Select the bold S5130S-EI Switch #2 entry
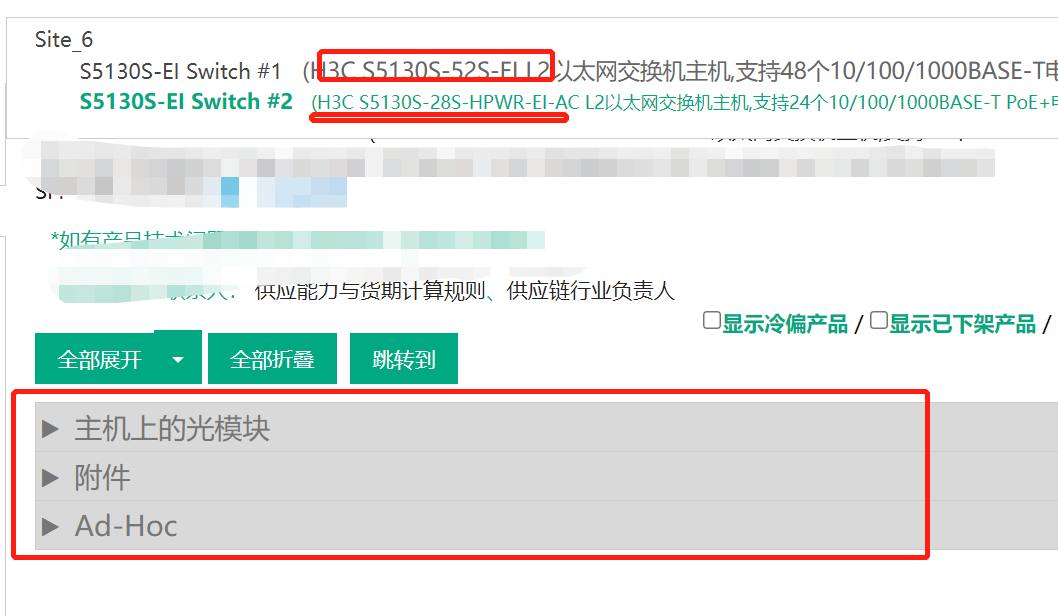Screen dimensions: 1058x616 click(186, 102)
